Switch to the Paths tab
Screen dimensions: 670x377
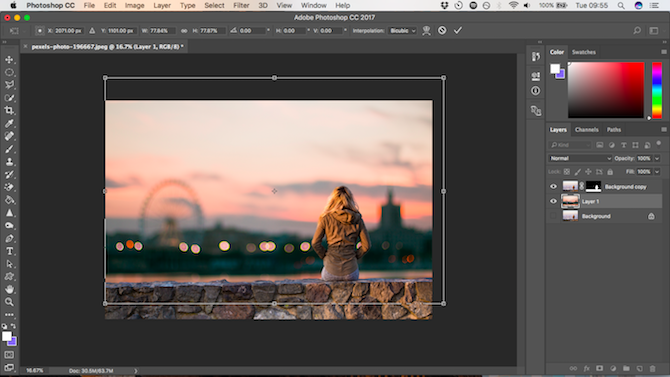point(614,130)
